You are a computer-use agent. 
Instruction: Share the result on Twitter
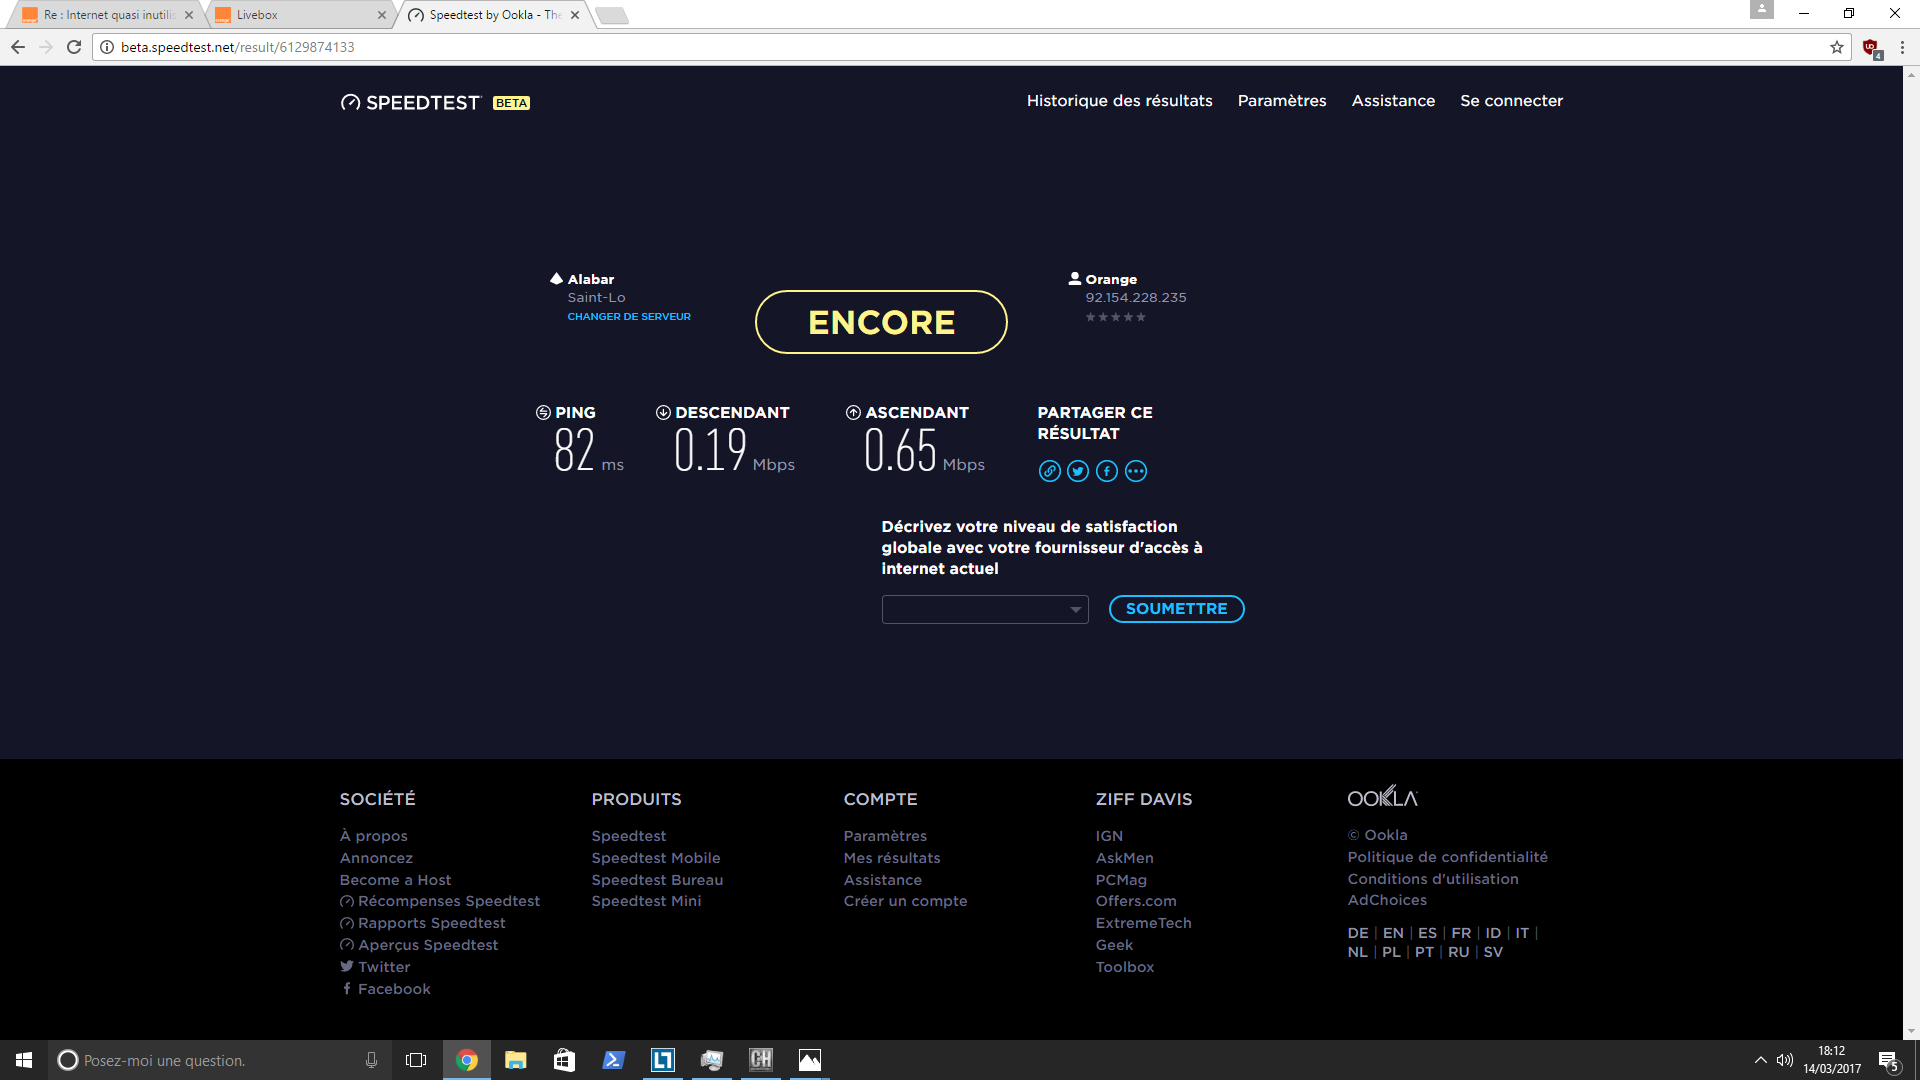pyautogui.click(x=1078, y=471)
